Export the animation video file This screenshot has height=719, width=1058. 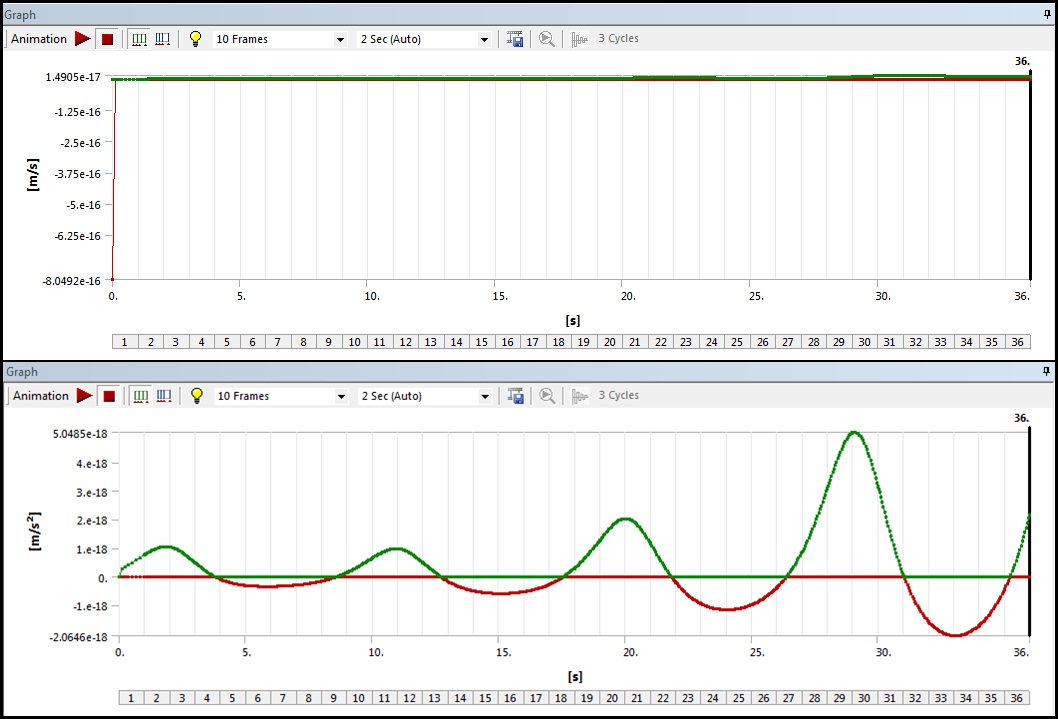(x=514, y=38)
